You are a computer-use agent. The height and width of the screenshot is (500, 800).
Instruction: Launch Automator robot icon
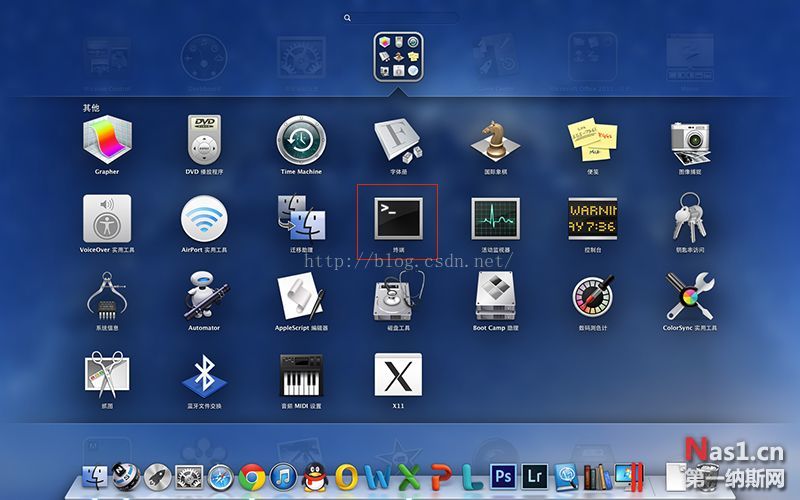point(205,297)
